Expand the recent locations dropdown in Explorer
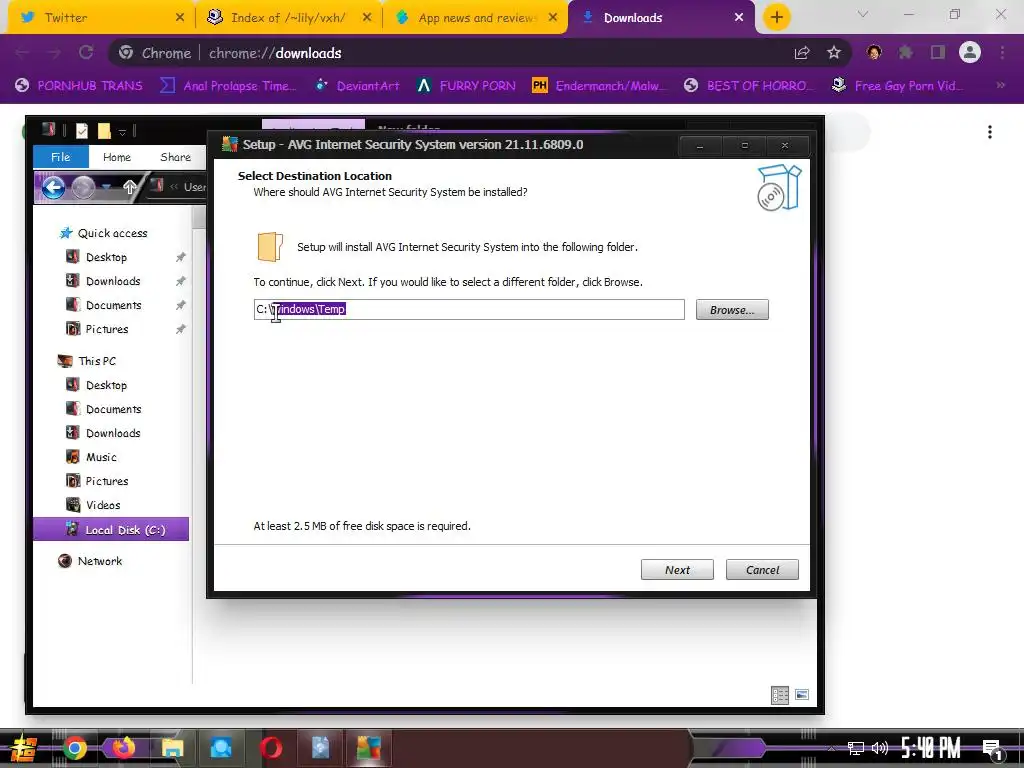Screen dimensions: 1024x768 [106, 188]
